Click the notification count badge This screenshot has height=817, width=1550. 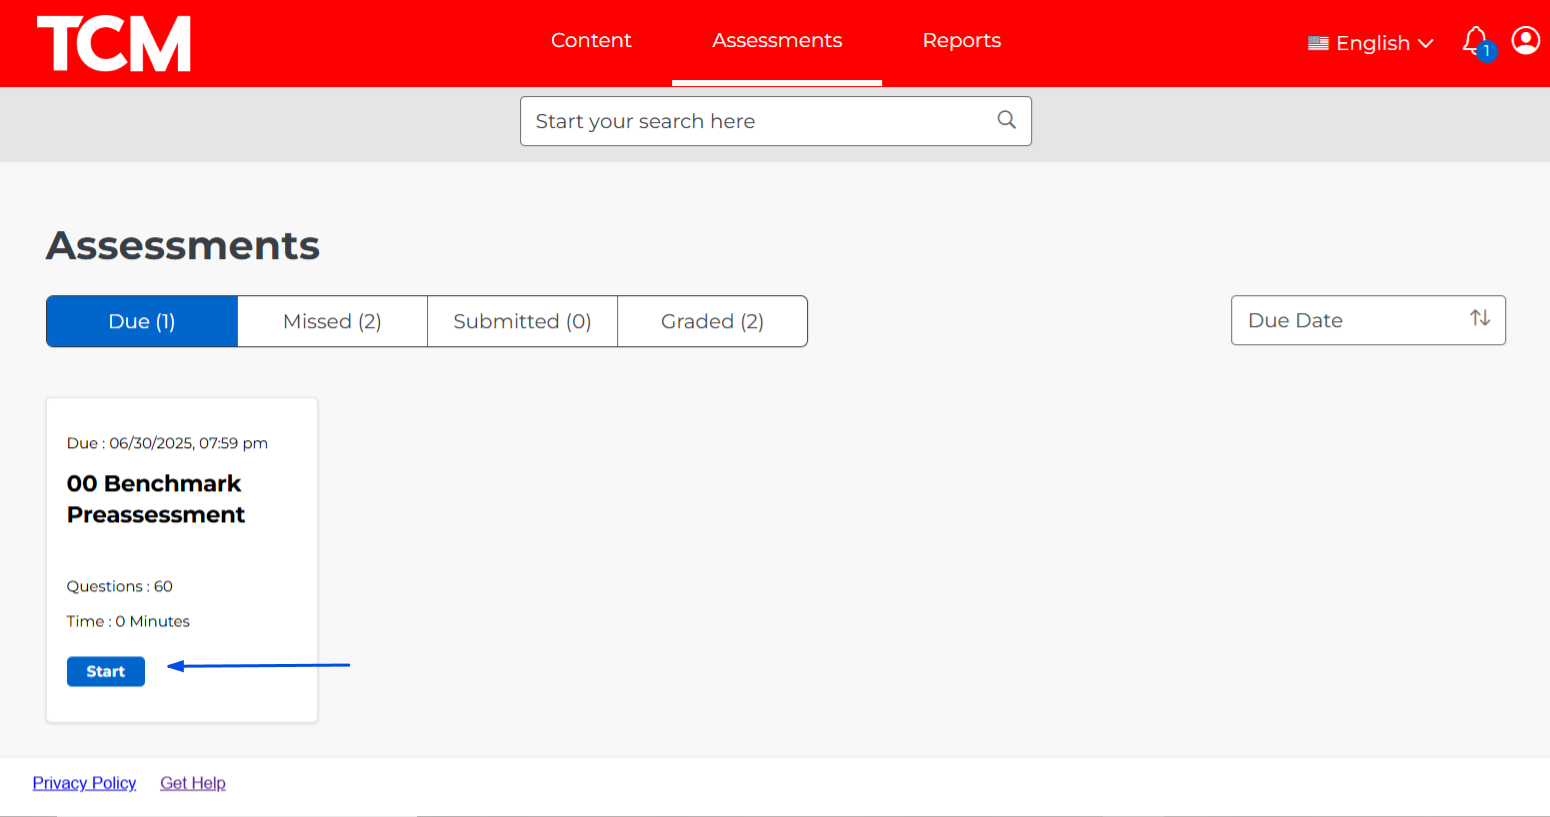click(1487, 51)
